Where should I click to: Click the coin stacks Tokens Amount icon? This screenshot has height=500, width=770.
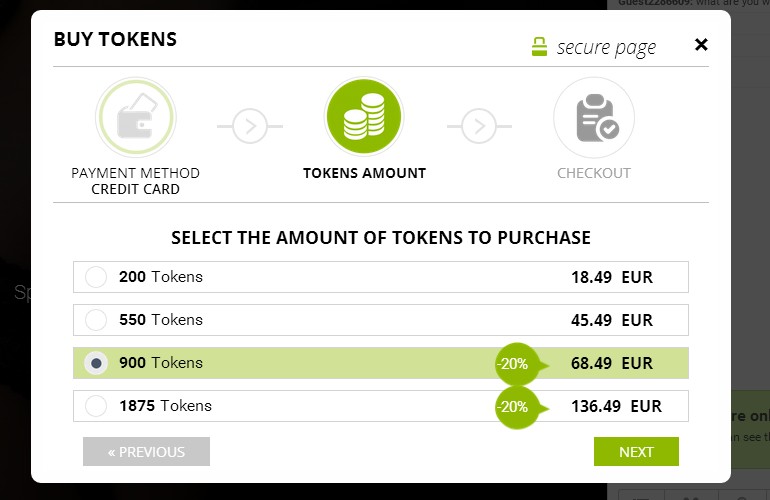coord(364,116)
